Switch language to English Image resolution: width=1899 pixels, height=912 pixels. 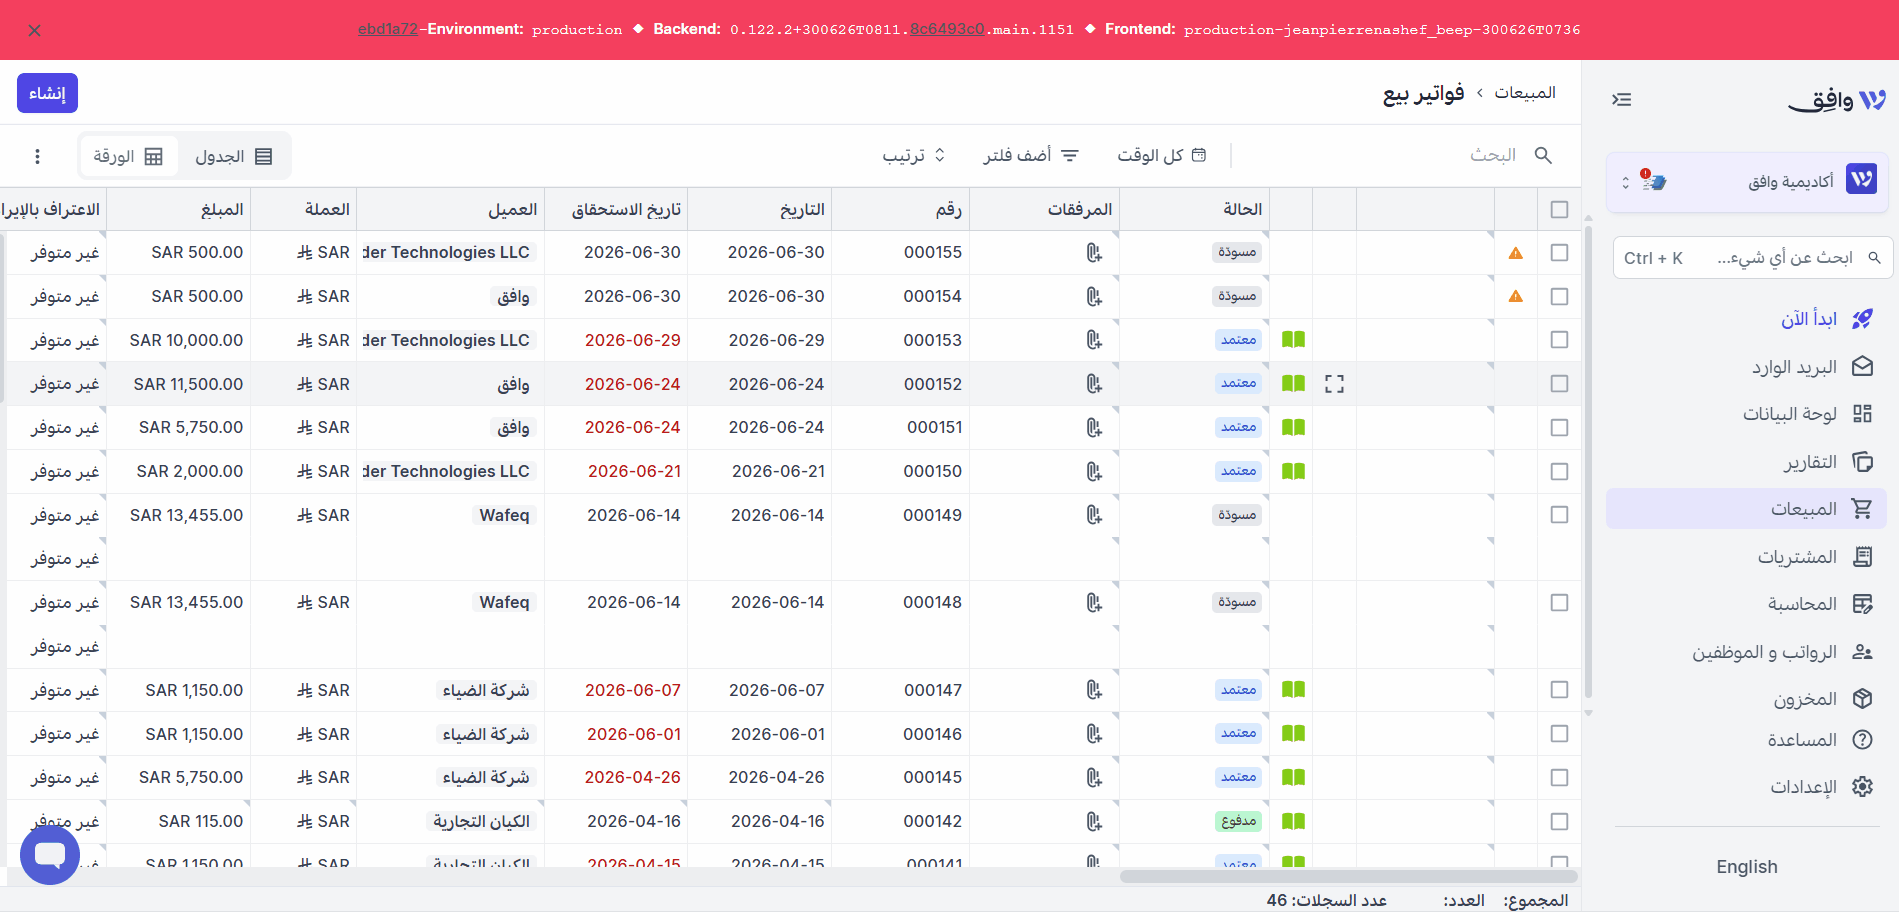[1747, 867]
